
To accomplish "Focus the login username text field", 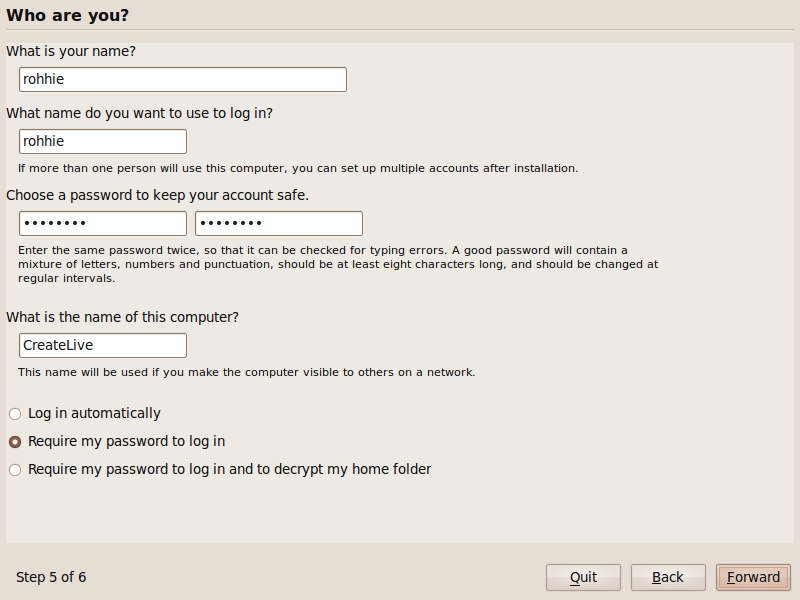I will (x=103, y=141).
